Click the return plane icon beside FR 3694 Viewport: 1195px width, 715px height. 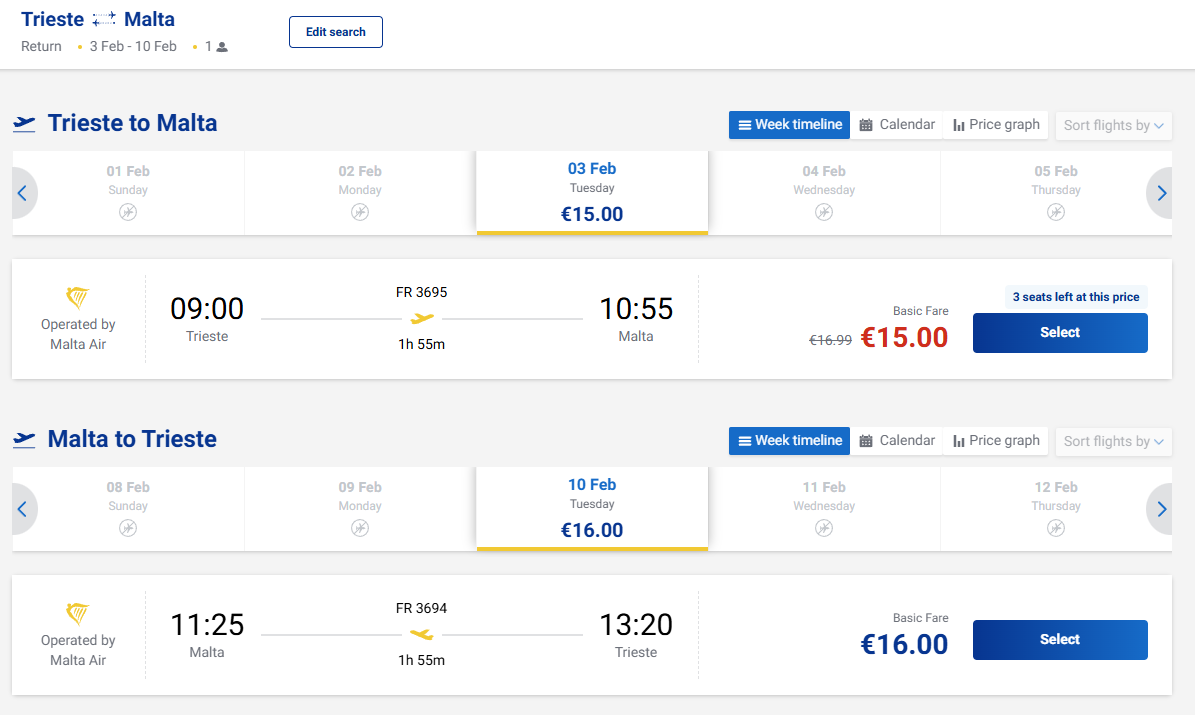click(422, 634)
